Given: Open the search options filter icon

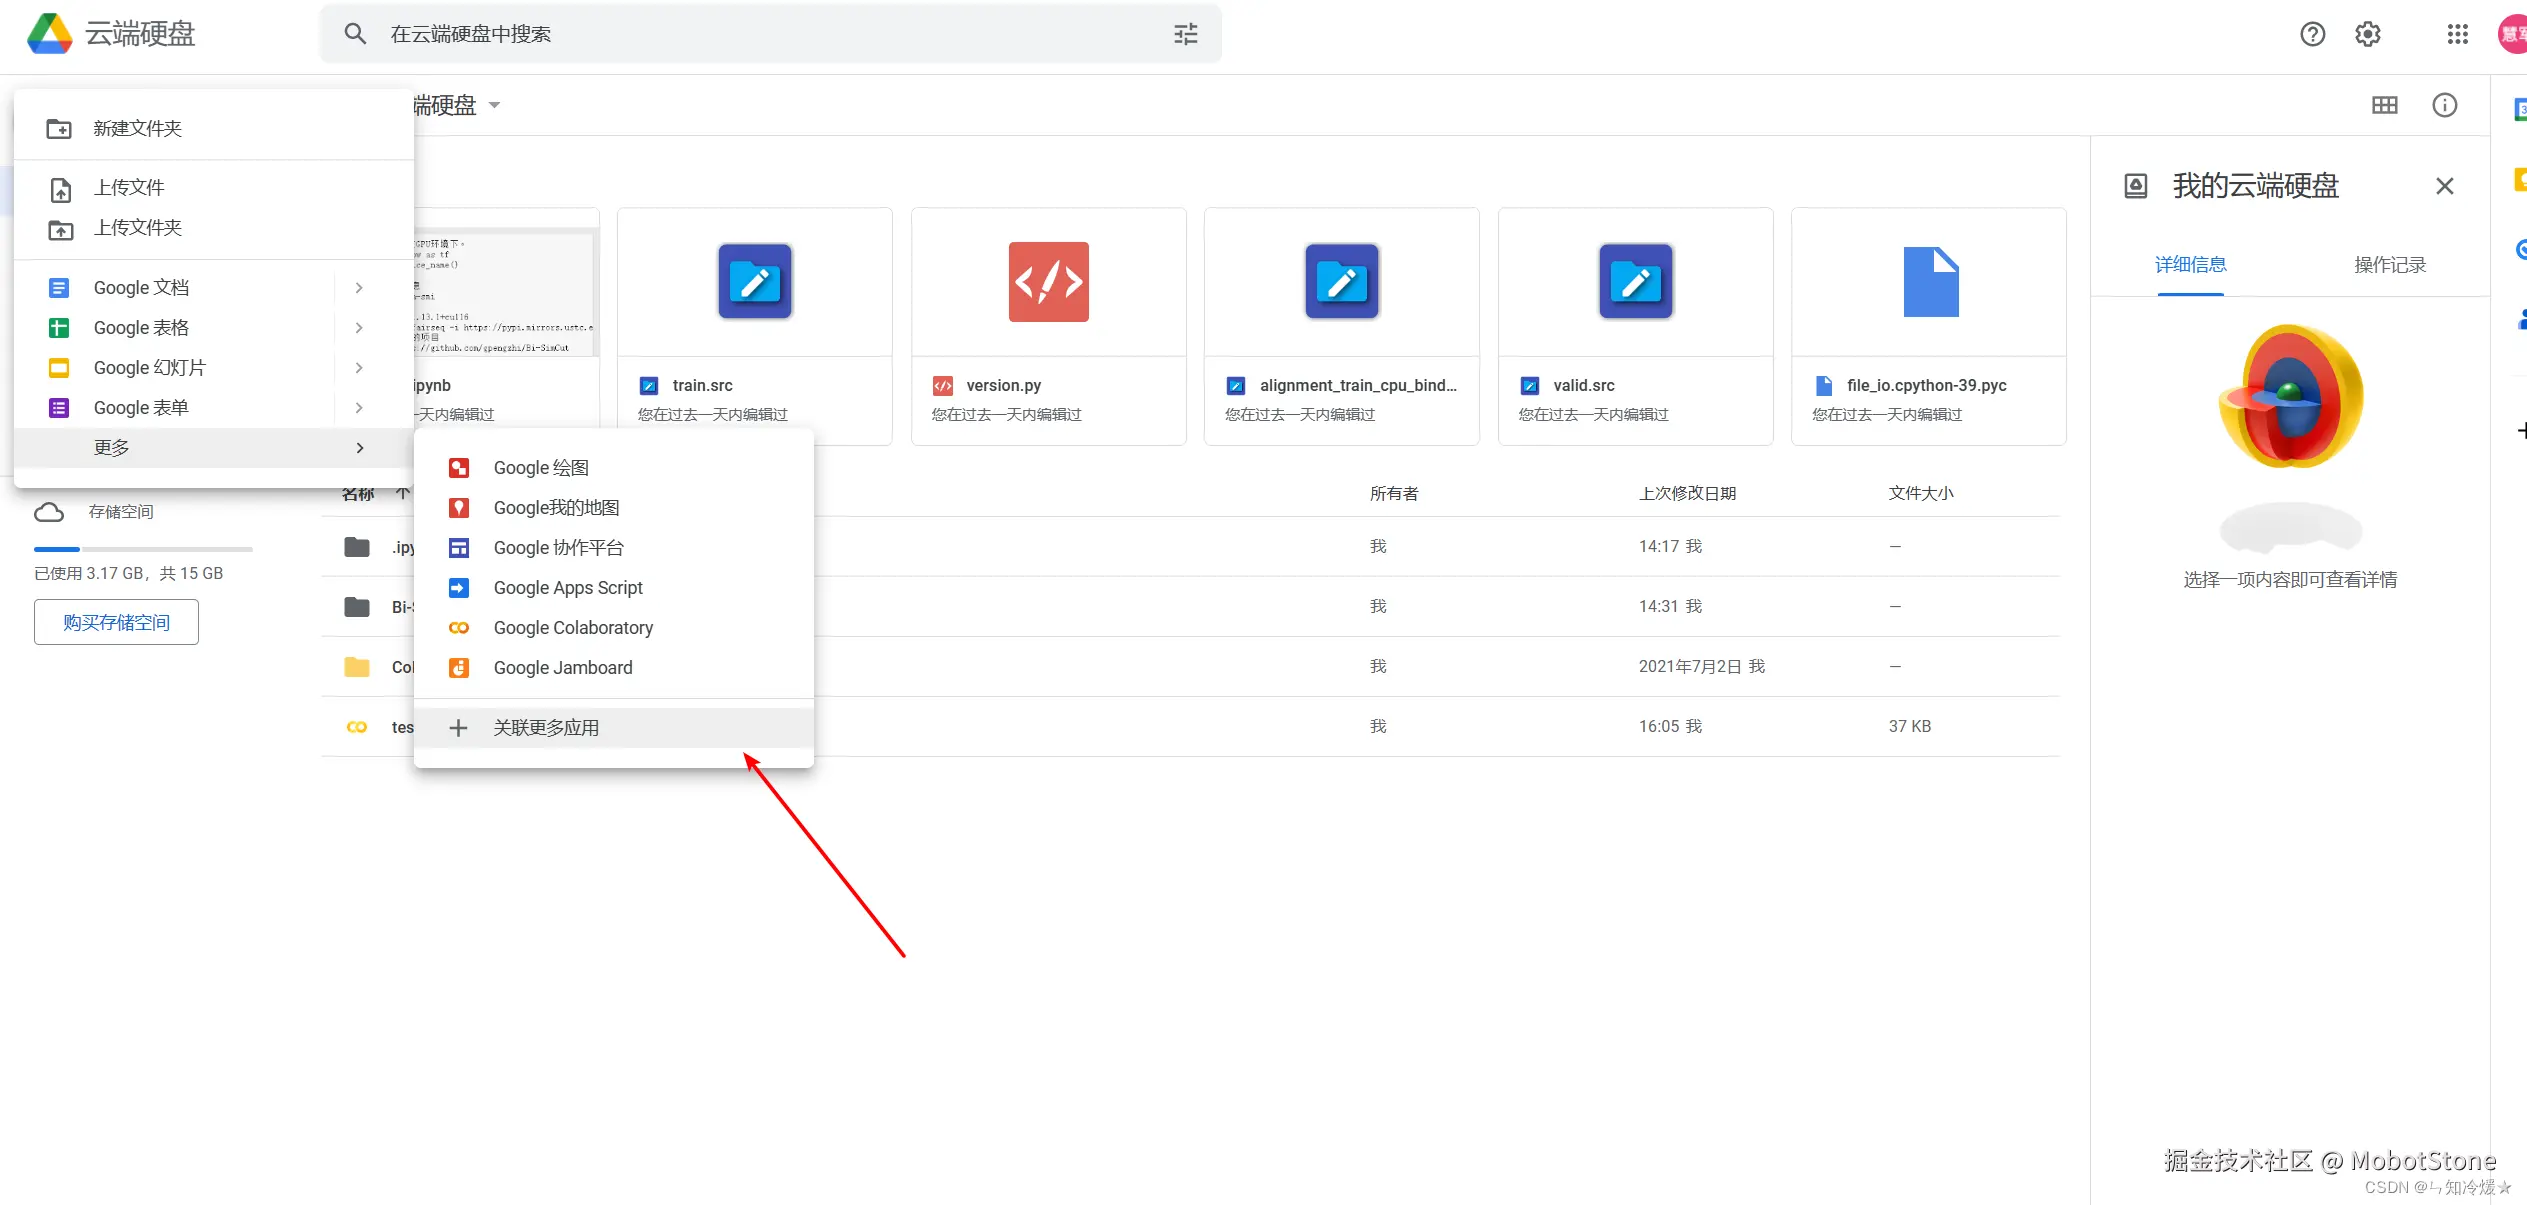Looking at the screenshot, I should pyautogui.click(x=1185, y=35).
